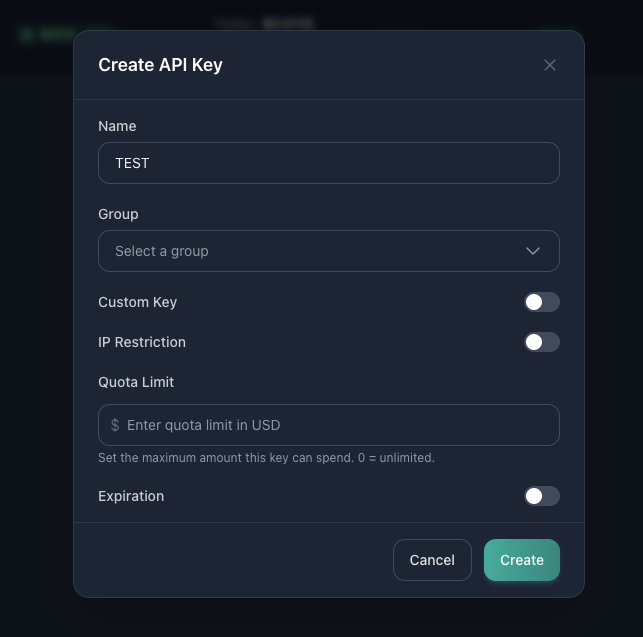Close the Create API Key dialog

click(x=549, y=65)
